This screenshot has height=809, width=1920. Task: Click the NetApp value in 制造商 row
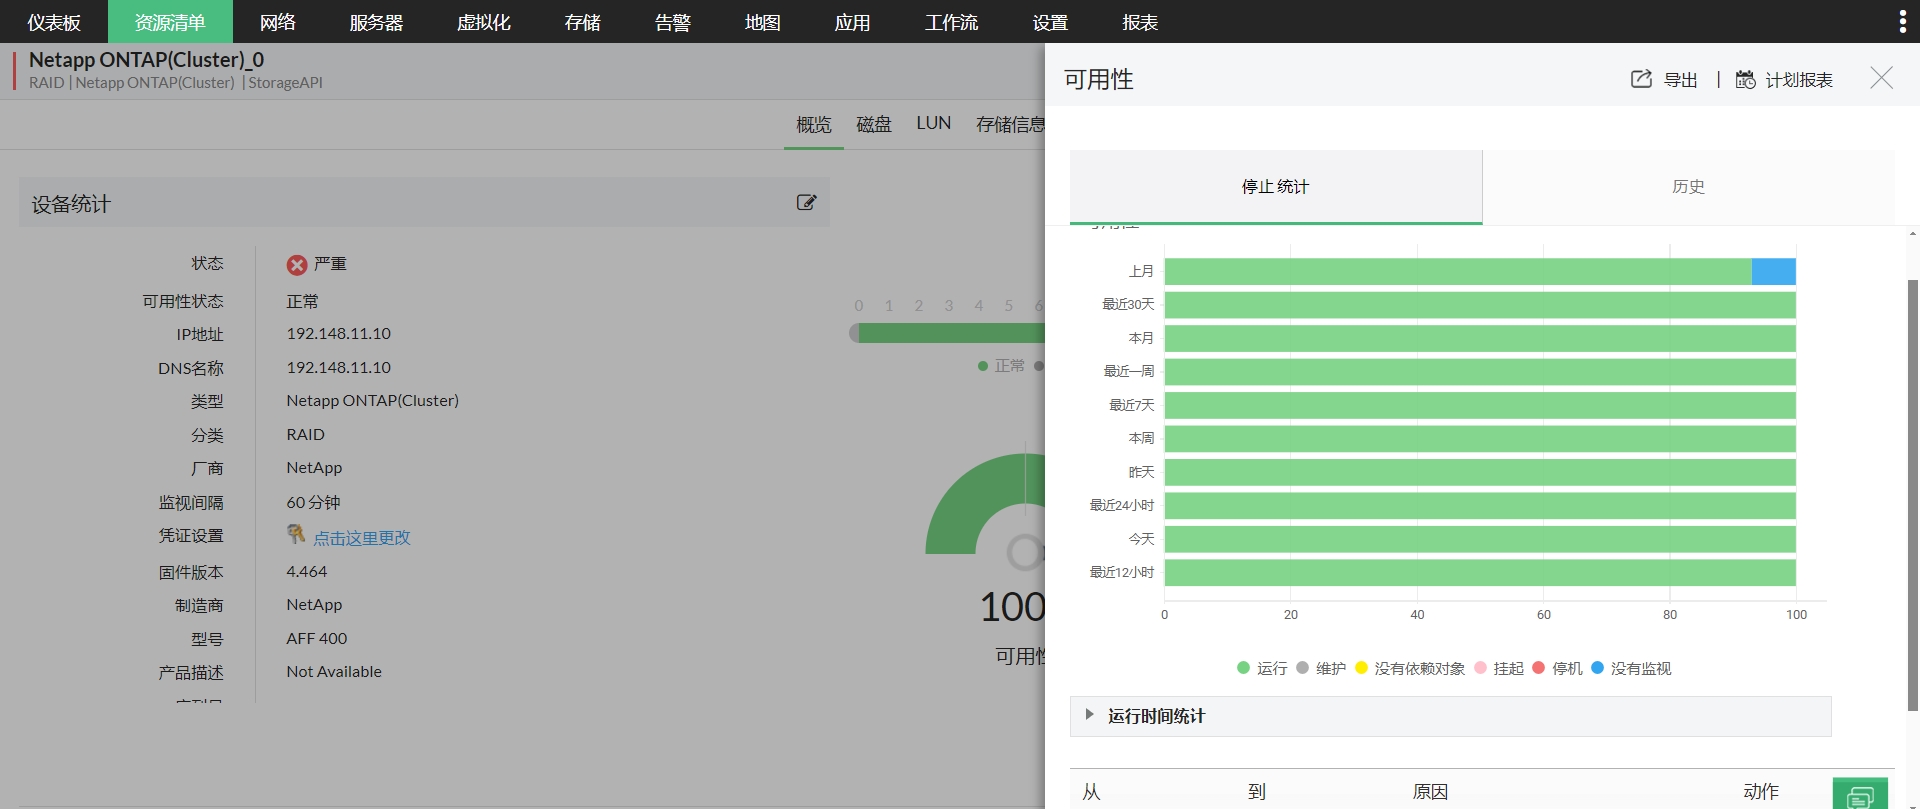[314, 605]
